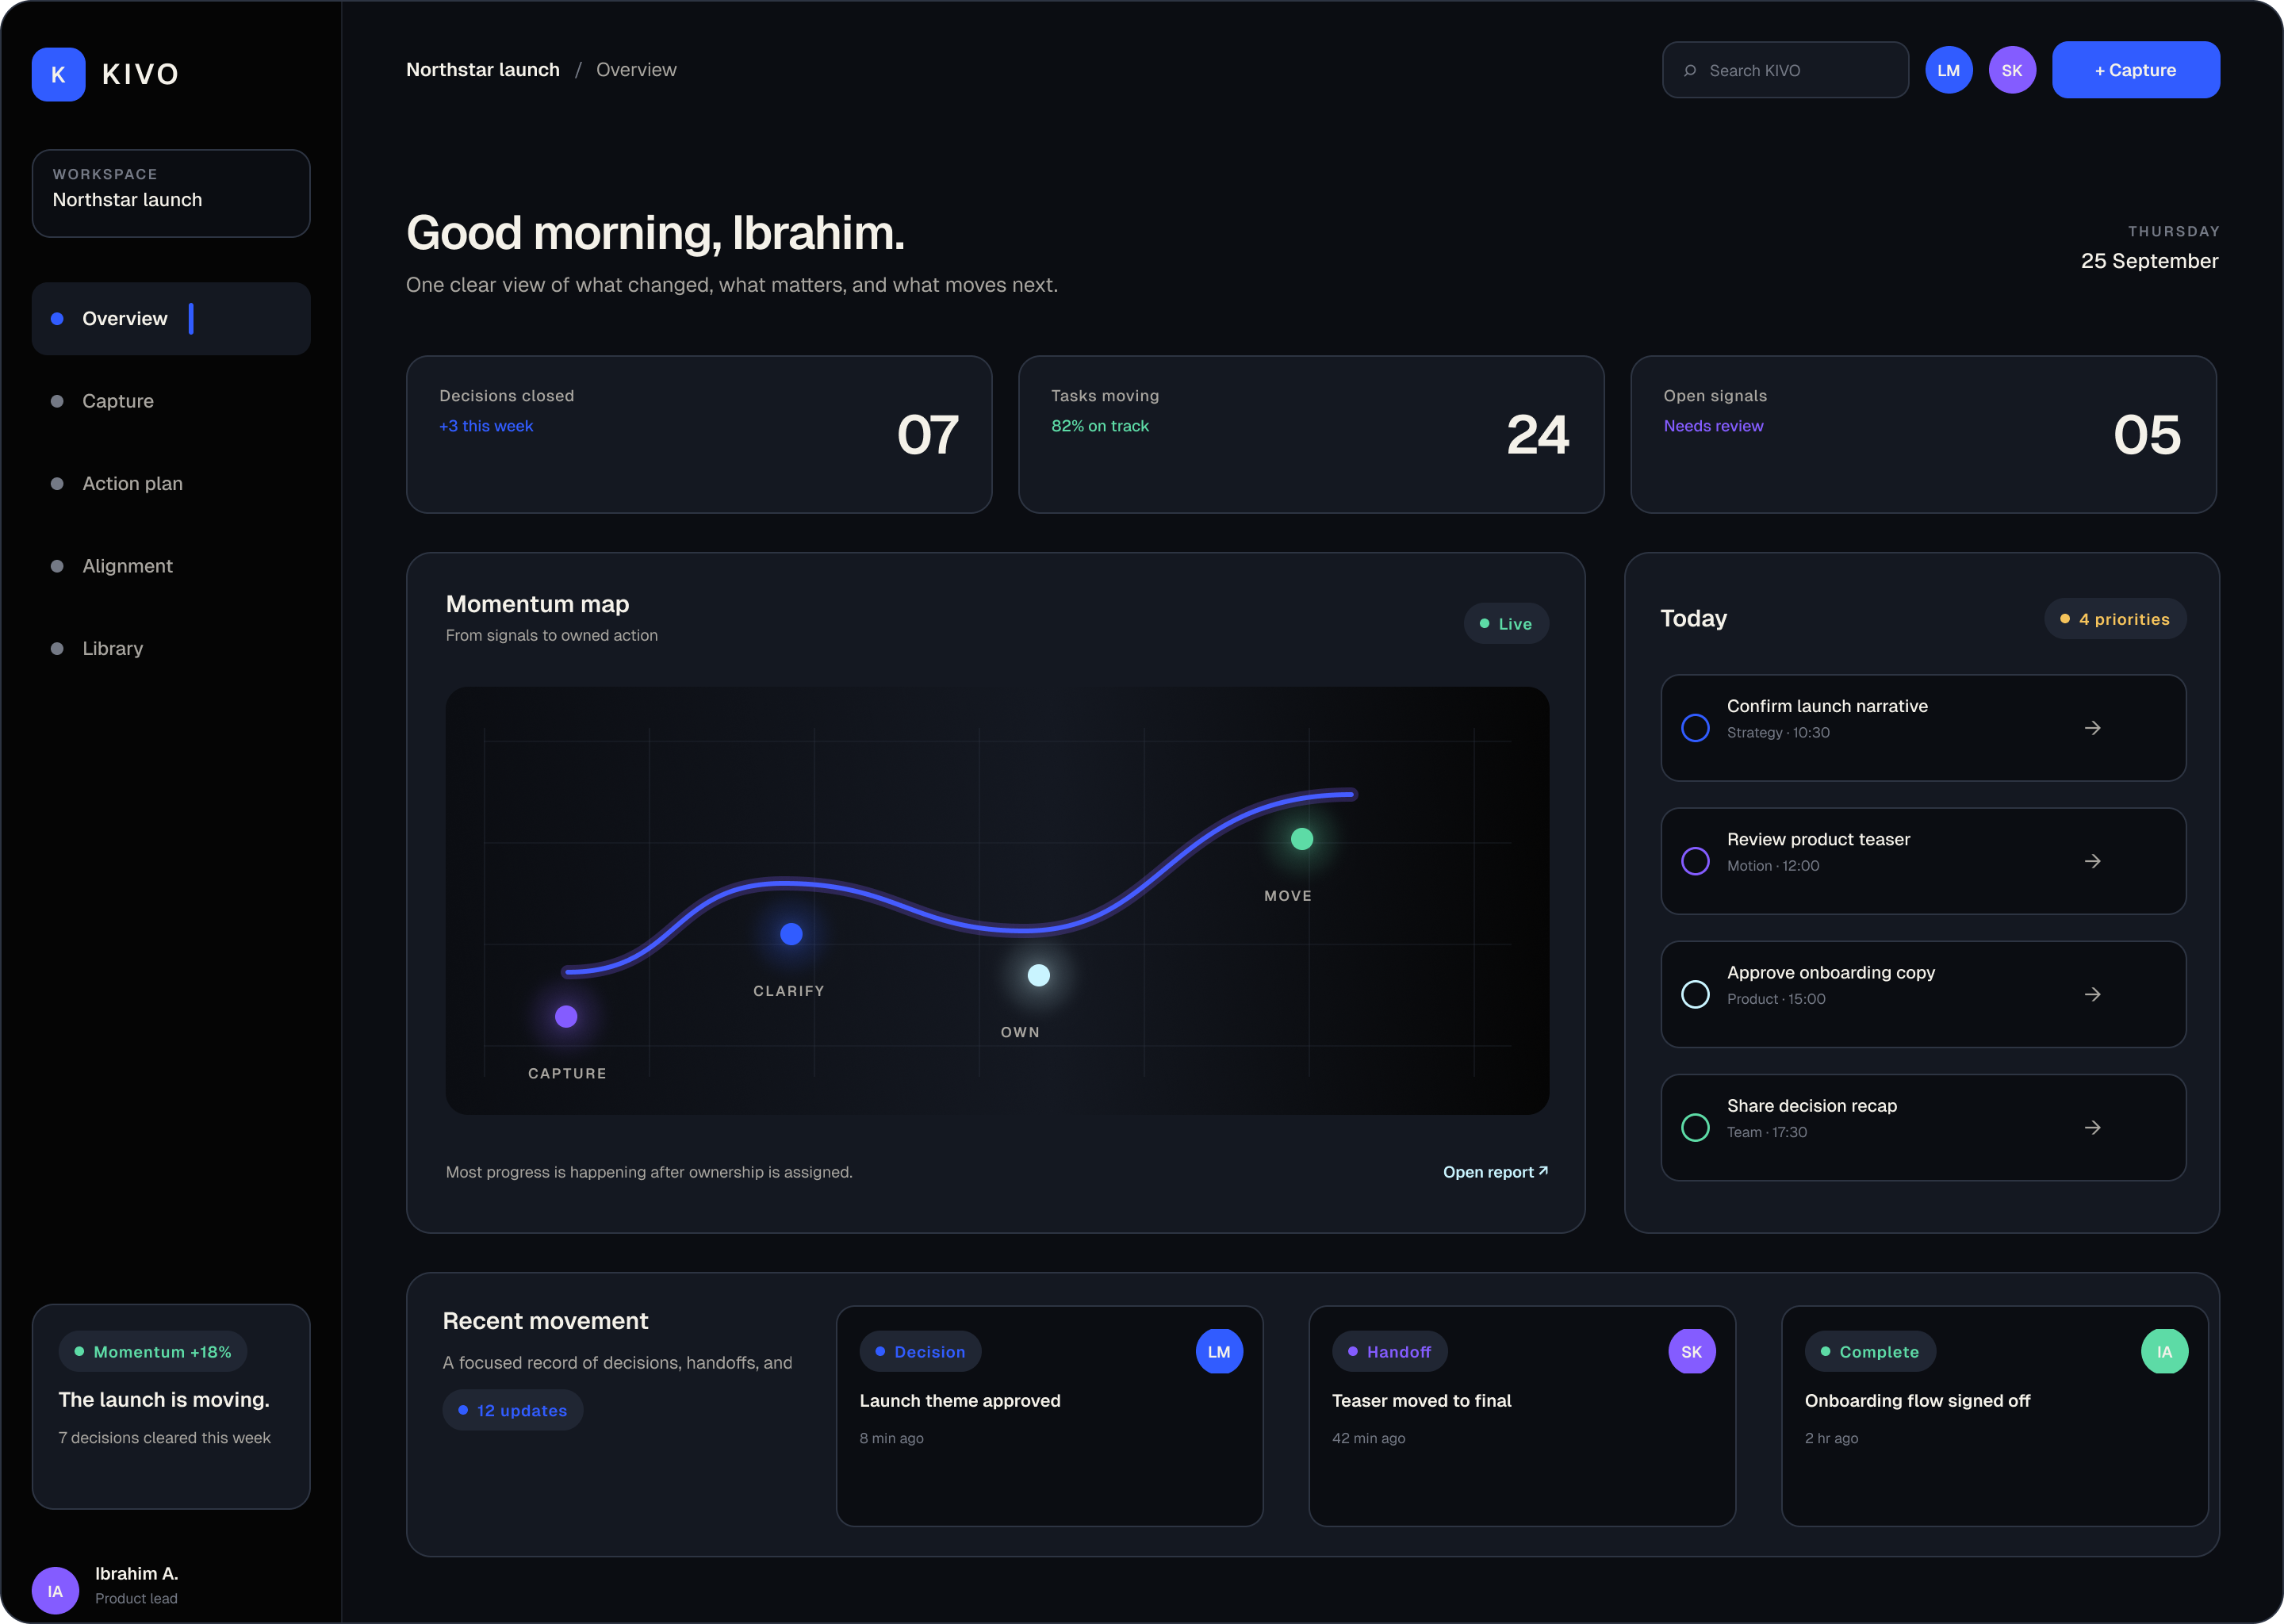Select the Own node on momentum map
Image resolution: width=2284 pixels, height=1624 pixels.
[x=1039, y=975]
